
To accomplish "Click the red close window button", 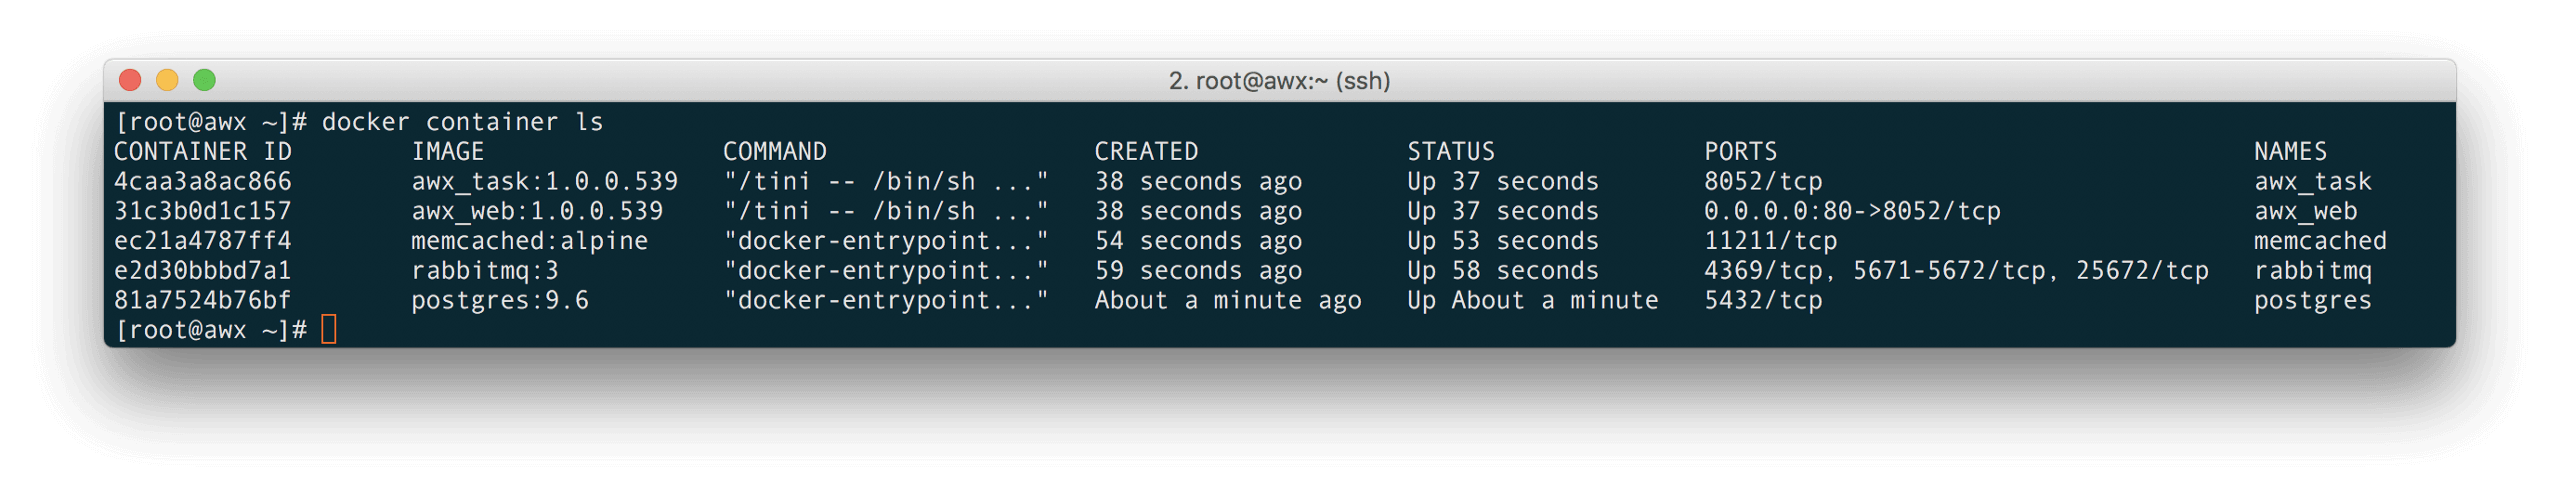I will [x=130, y=80].
